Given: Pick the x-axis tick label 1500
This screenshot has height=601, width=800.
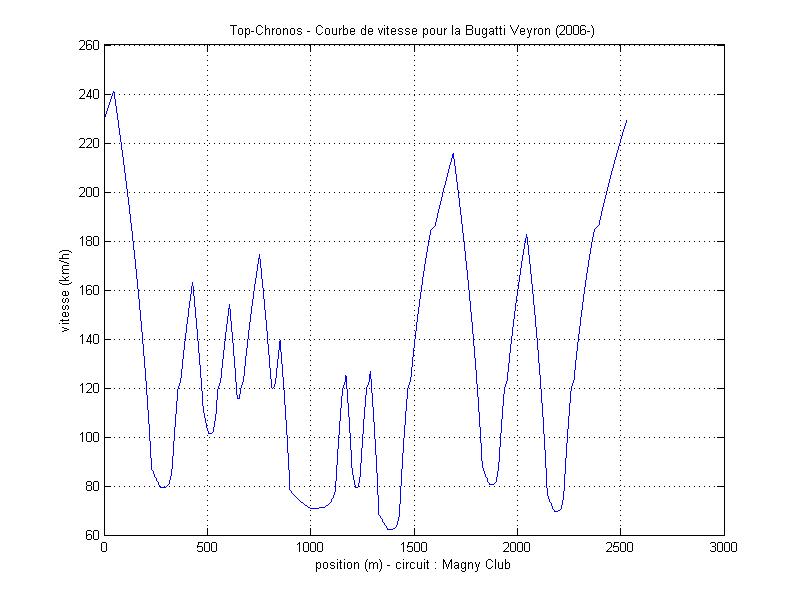Looking at the screenshot, I should 414,547.
